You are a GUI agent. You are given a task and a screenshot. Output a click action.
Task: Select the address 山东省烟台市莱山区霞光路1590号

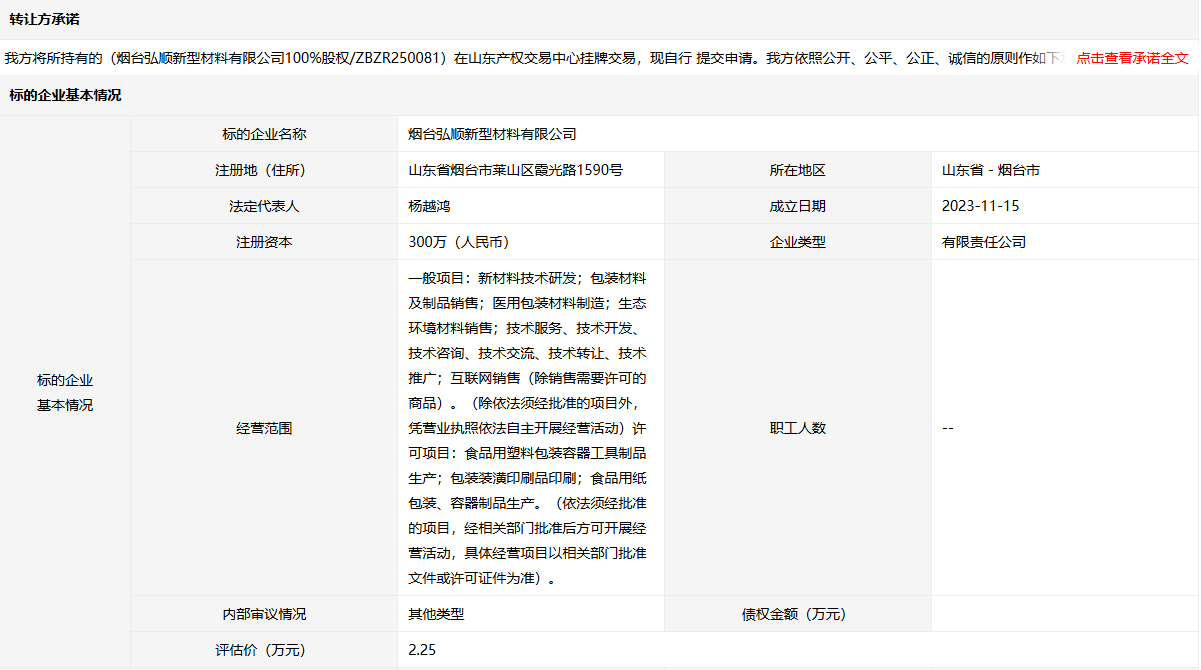click(x=516, y=170)
